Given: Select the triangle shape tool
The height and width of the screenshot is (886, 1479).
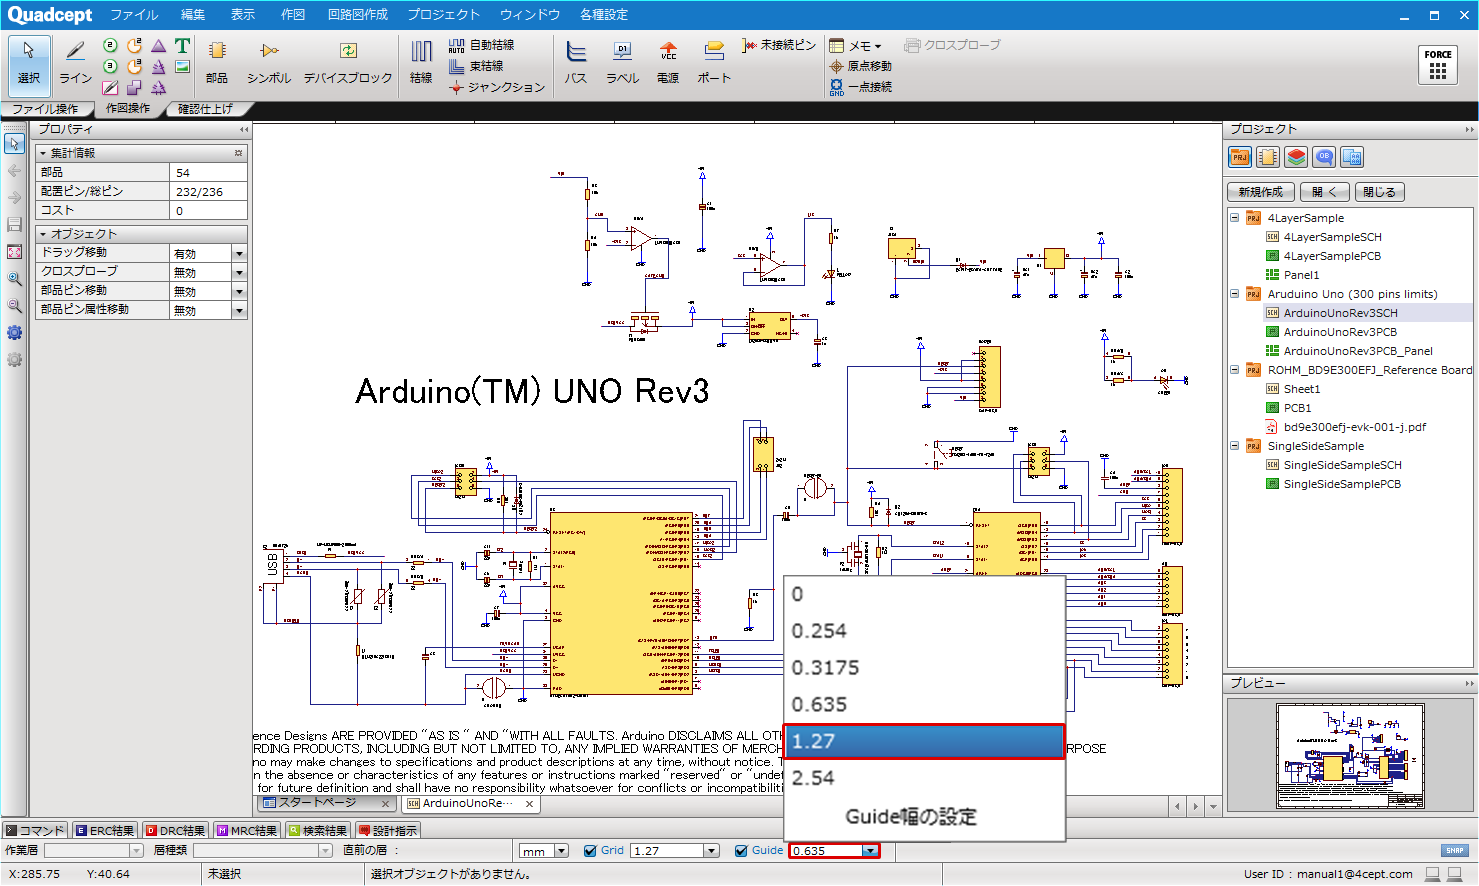Looking at the screenshot, I should pos(159,46).
